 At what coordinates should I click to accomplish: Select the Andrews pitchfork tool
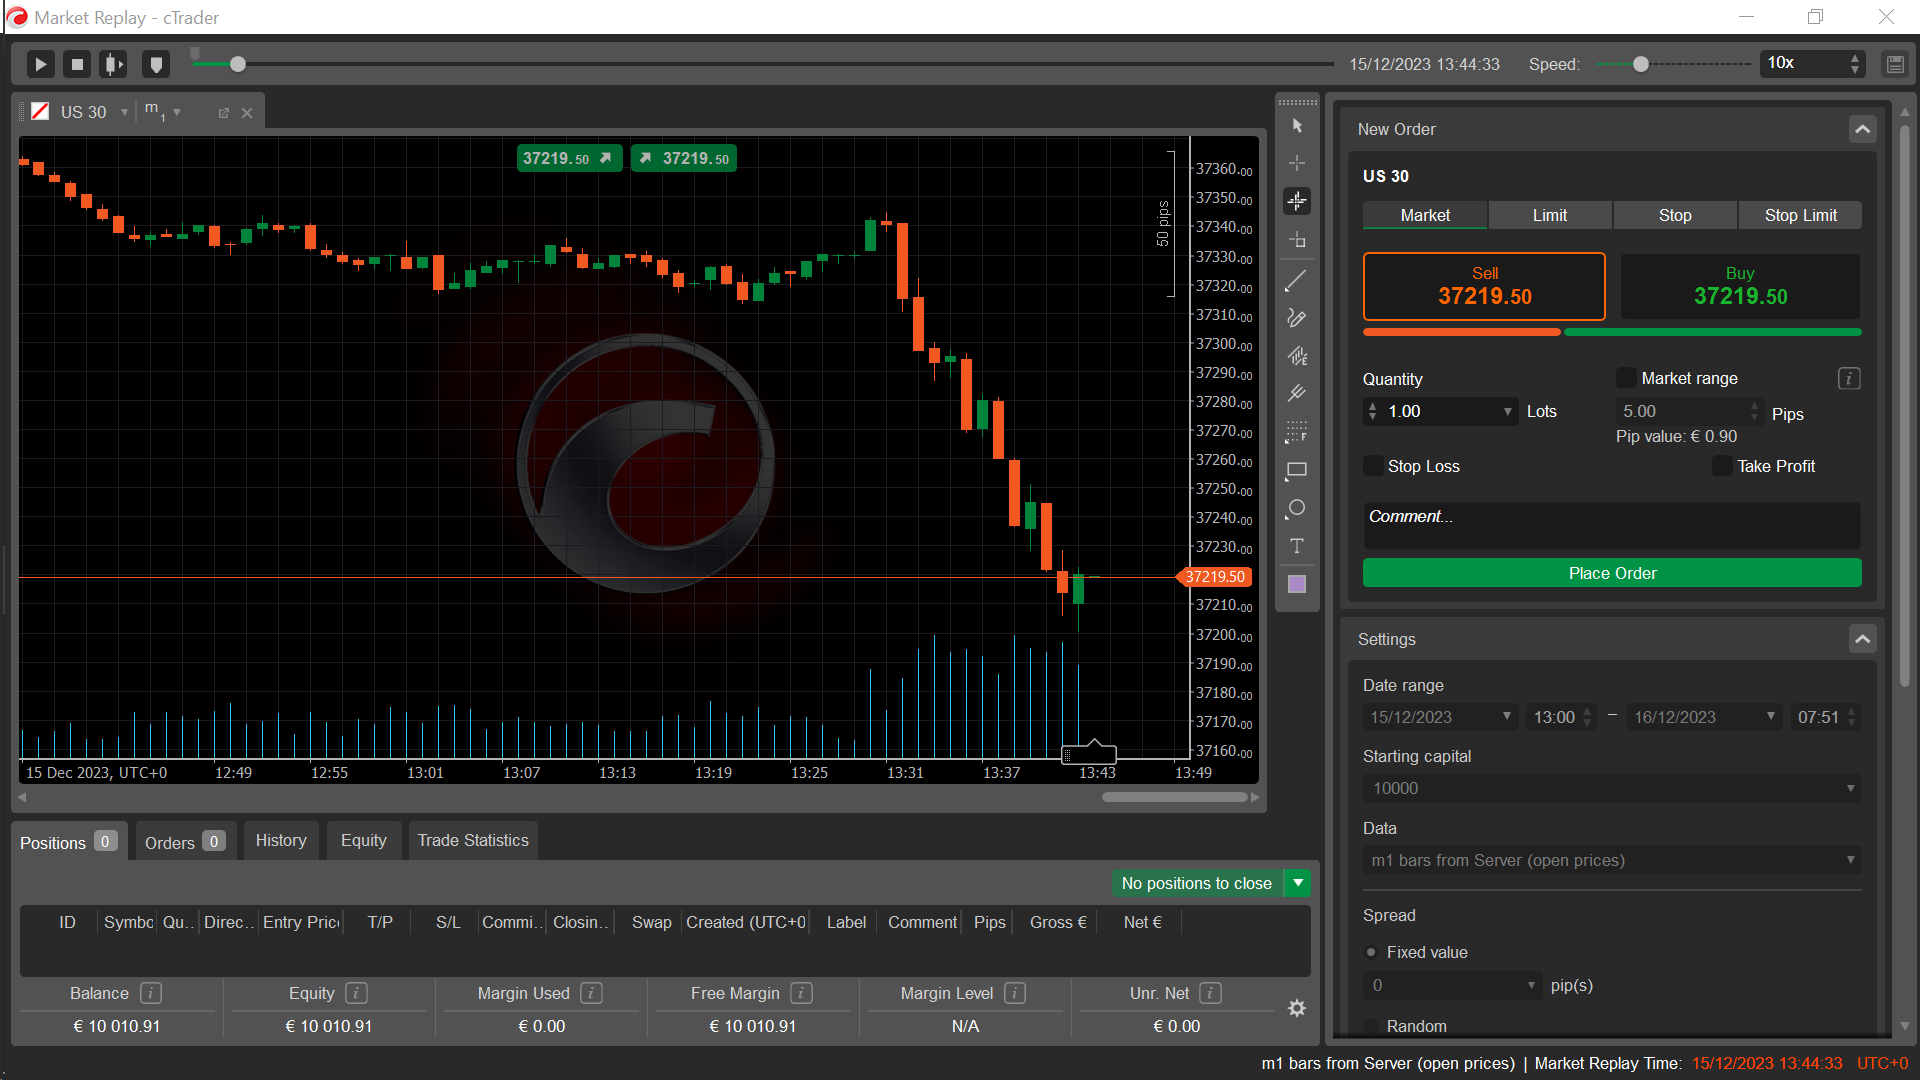pyautogui.click(x=1297, y=394)
